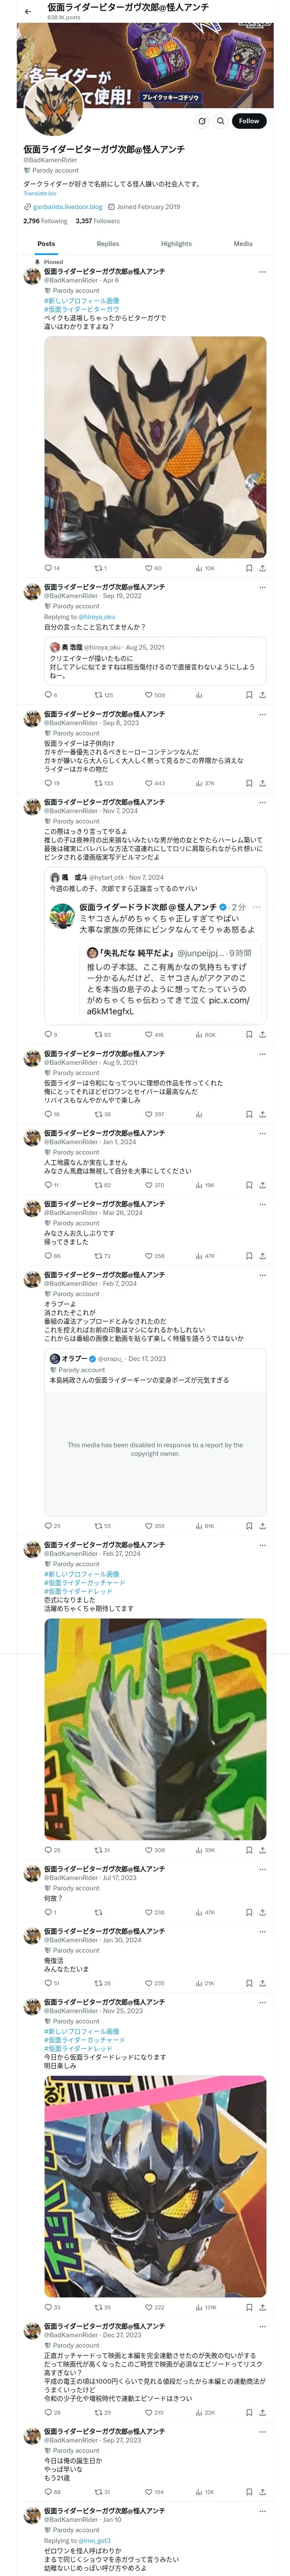Share the pinned Apr 6 post
290x2576 pixels.
click(x=262, y=568)
